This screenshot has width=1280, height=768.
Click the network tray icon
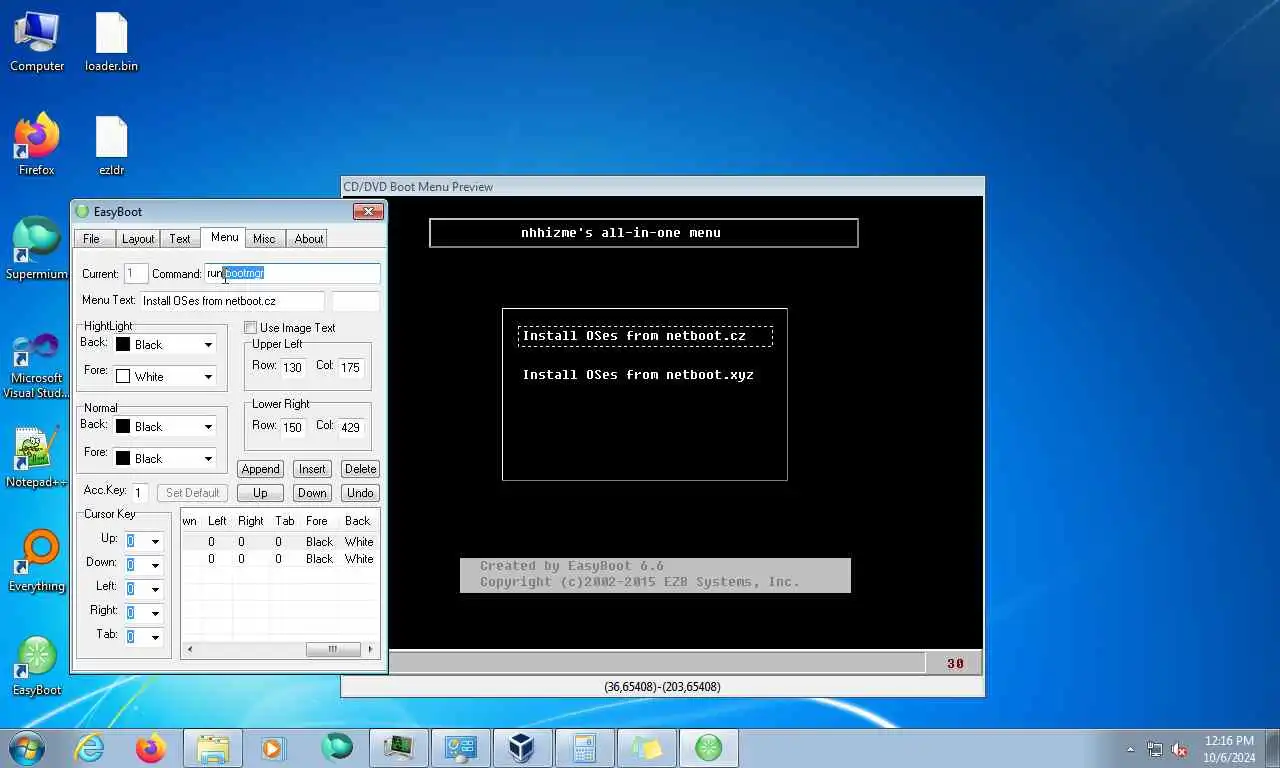pyautogui.click(x=1155, y=749)
